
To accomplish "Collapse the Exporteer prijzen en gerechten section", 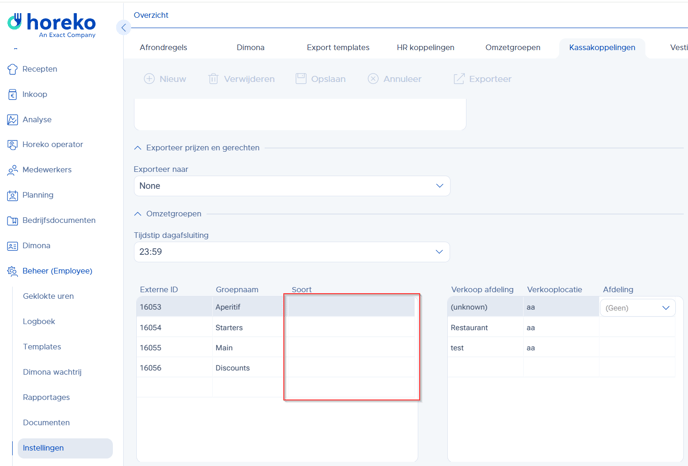I will point(138,148).
